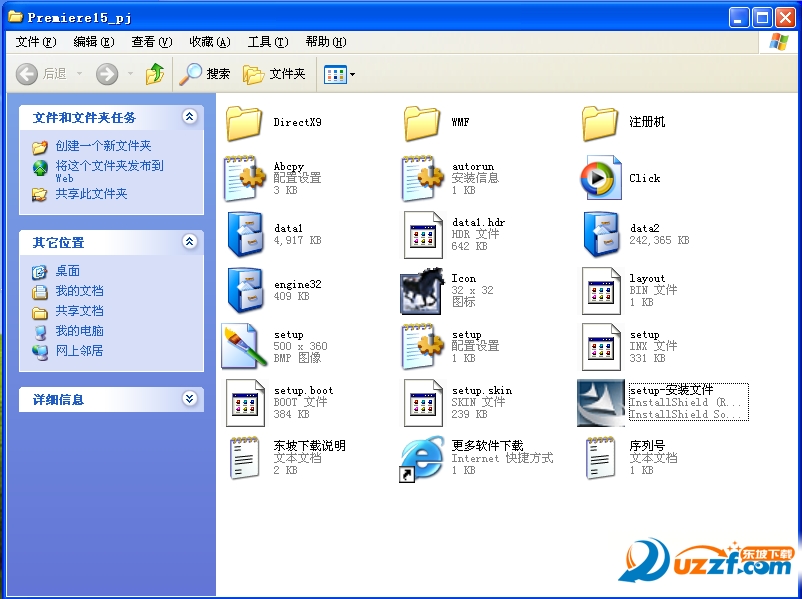The height and width of the screenshot is (599, 802).
Task: Collapse the 文件和文件夹任务 panel
Action: (x=189, y=117)
